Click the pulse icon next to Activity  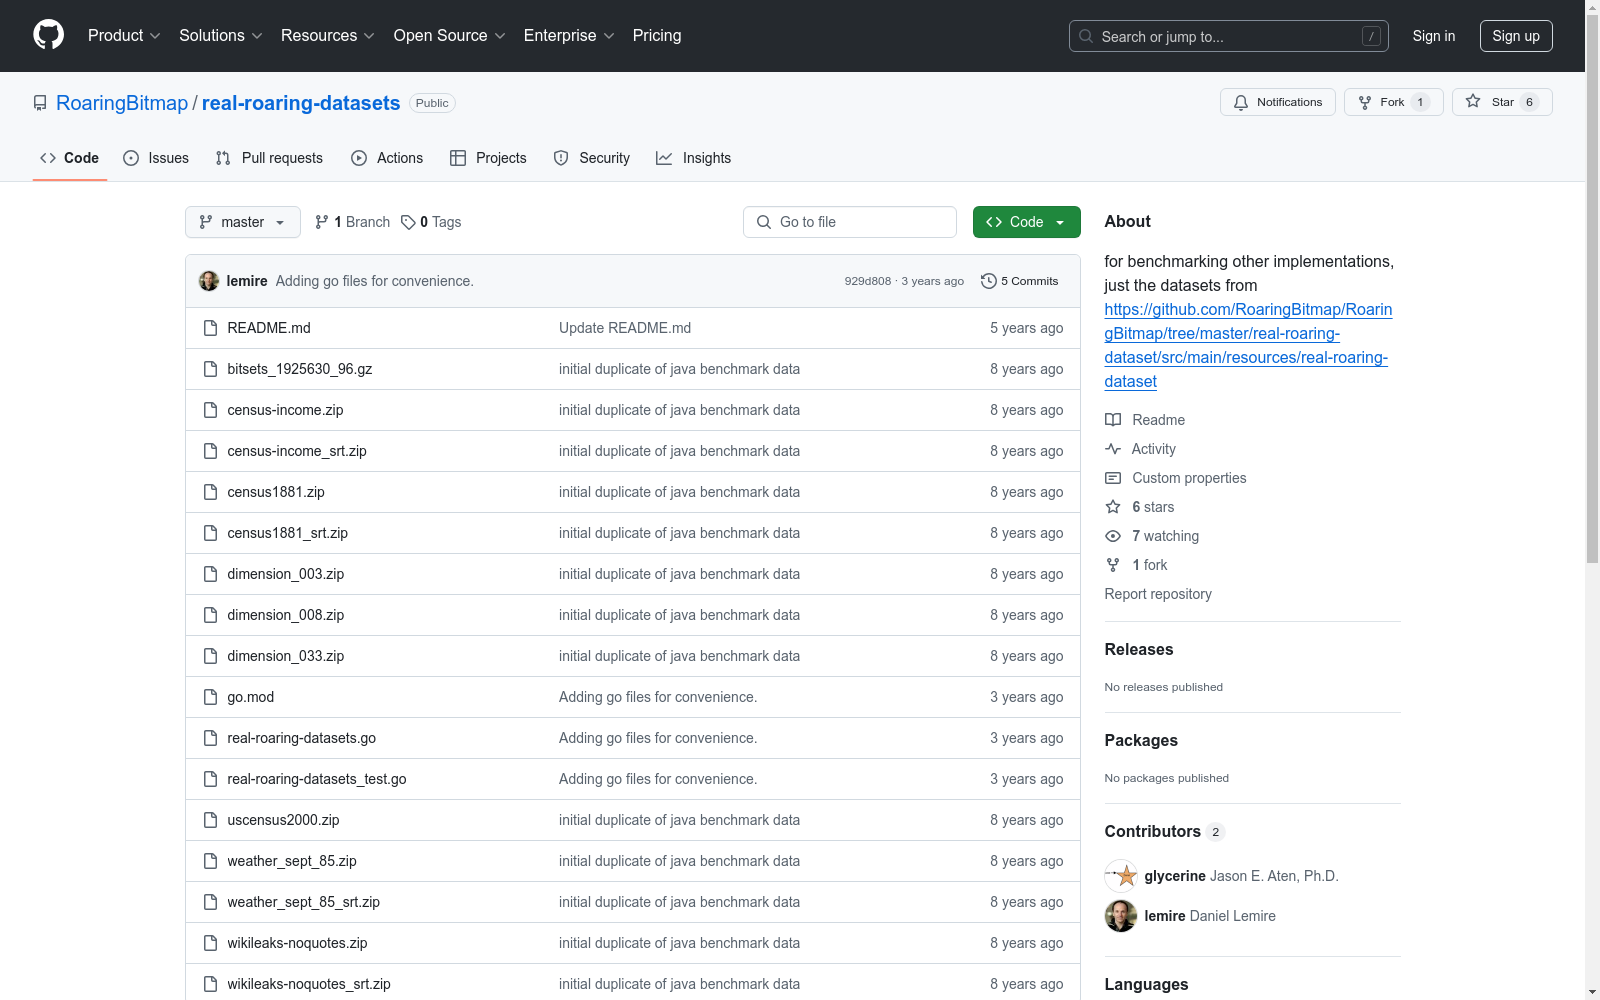1113,449
